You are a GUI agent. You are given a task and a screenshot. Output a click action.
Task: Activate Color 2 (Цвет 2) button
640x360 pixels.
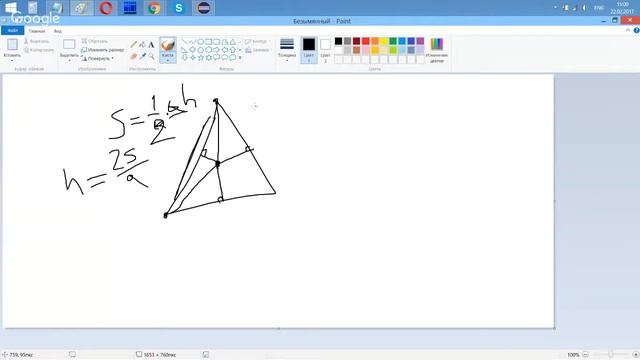coord(325,50)
